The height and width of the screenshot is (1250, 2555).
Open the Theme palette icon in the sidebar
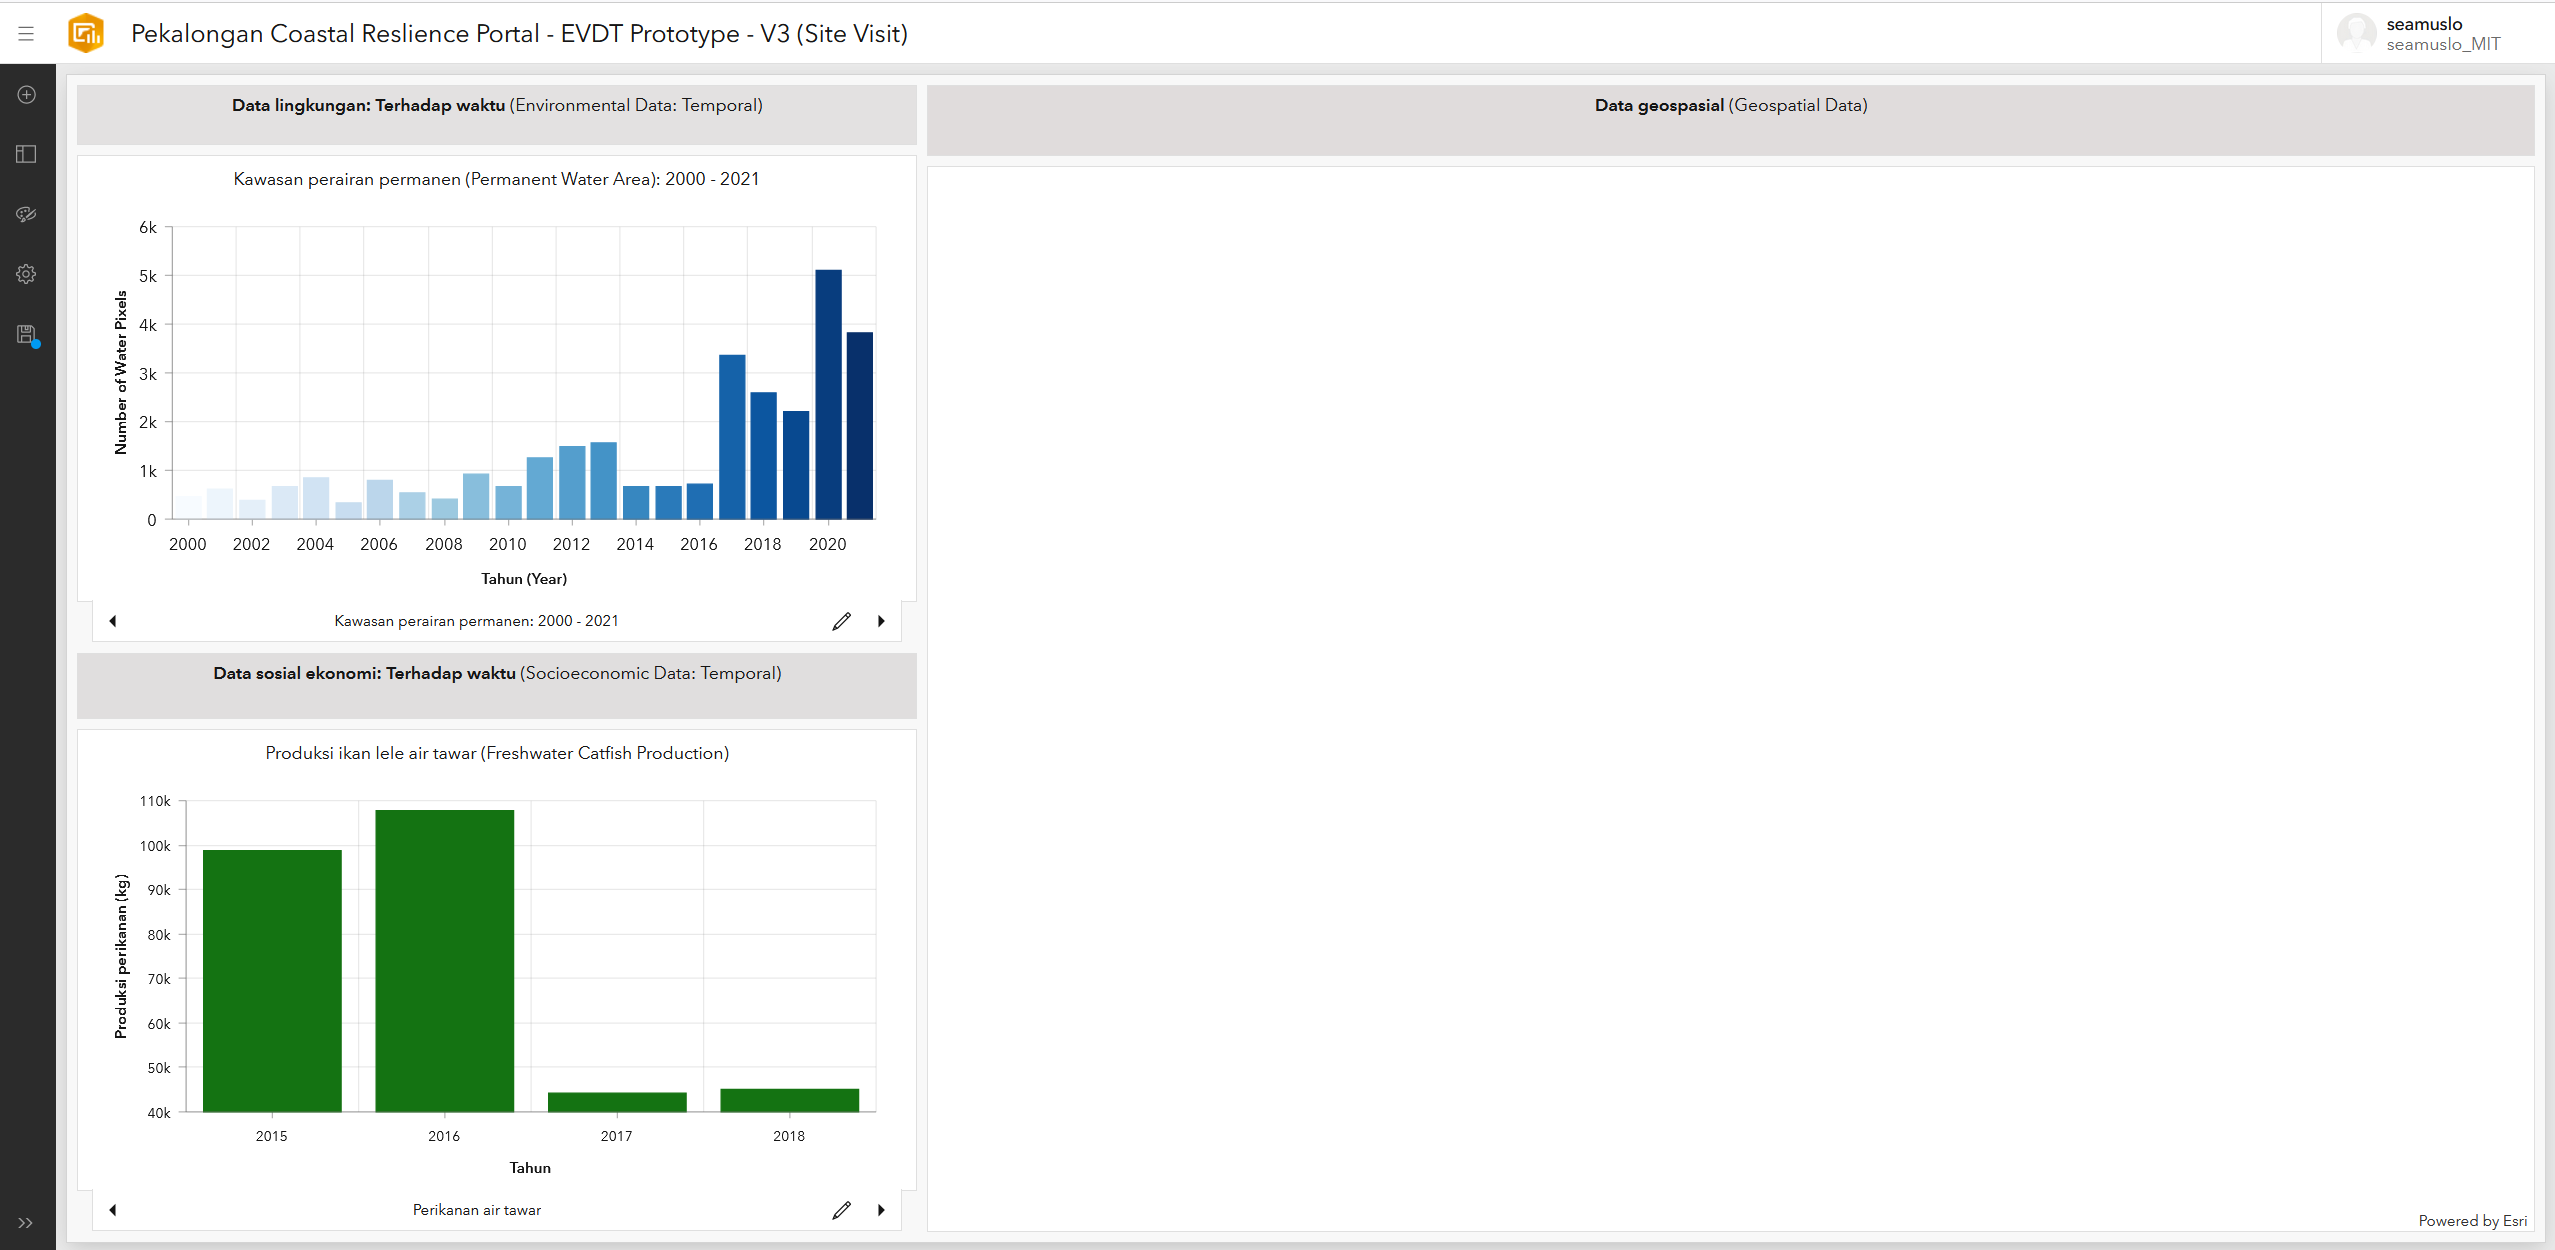26,214
